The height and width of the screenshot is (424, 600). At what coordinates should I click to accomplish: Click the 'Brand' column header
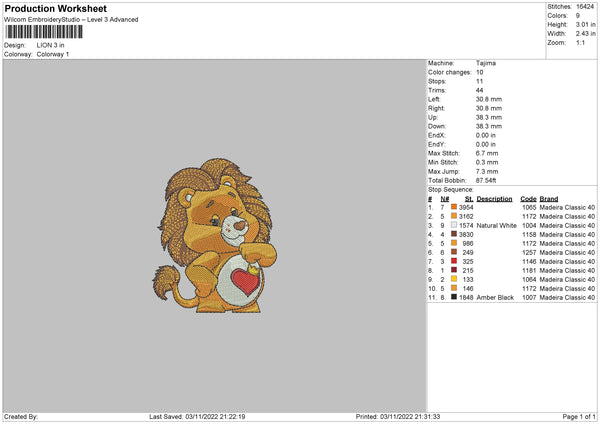point(549,199)
